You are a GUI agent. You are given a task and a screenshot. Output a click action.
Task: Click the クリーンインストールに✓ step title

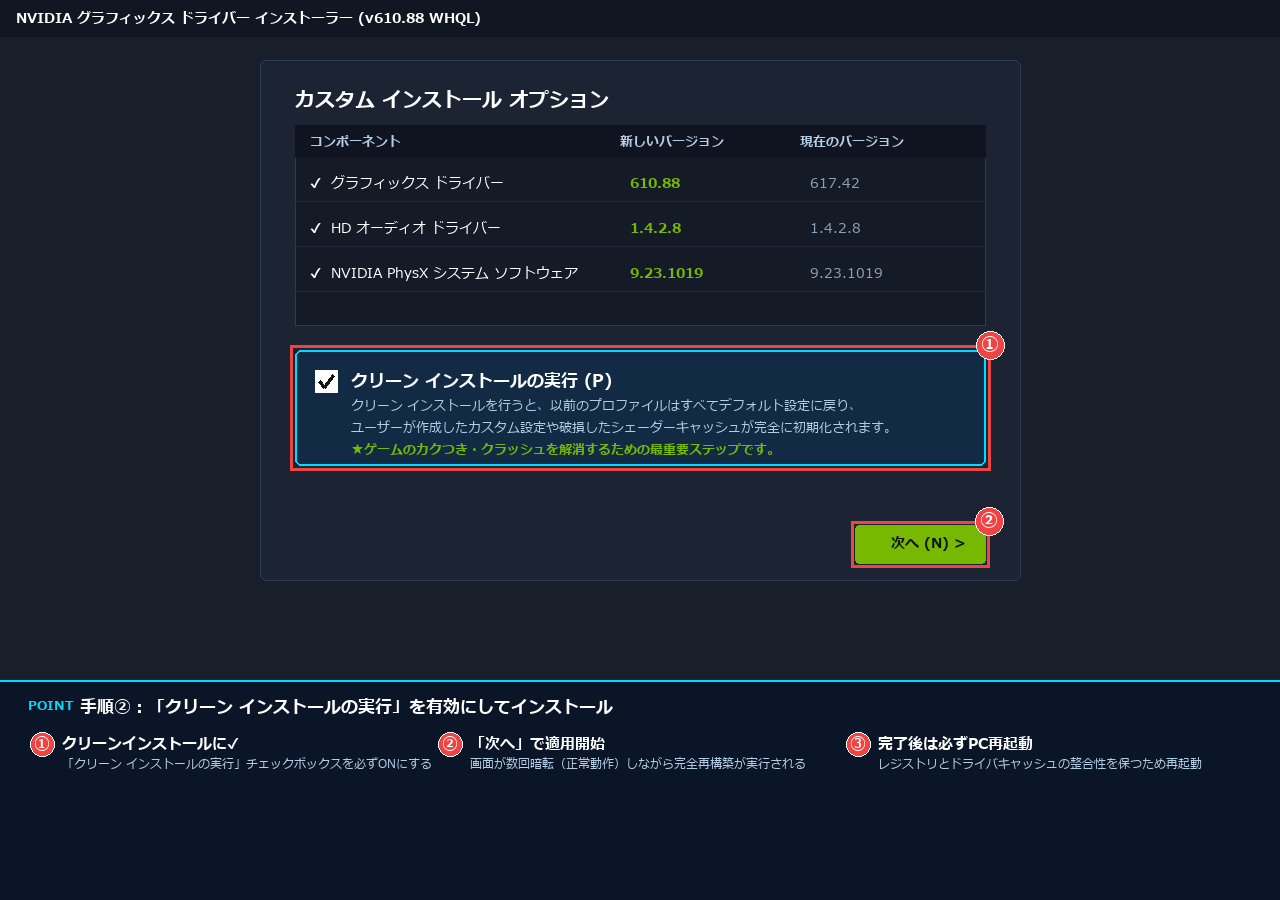(x=151, y=743)
